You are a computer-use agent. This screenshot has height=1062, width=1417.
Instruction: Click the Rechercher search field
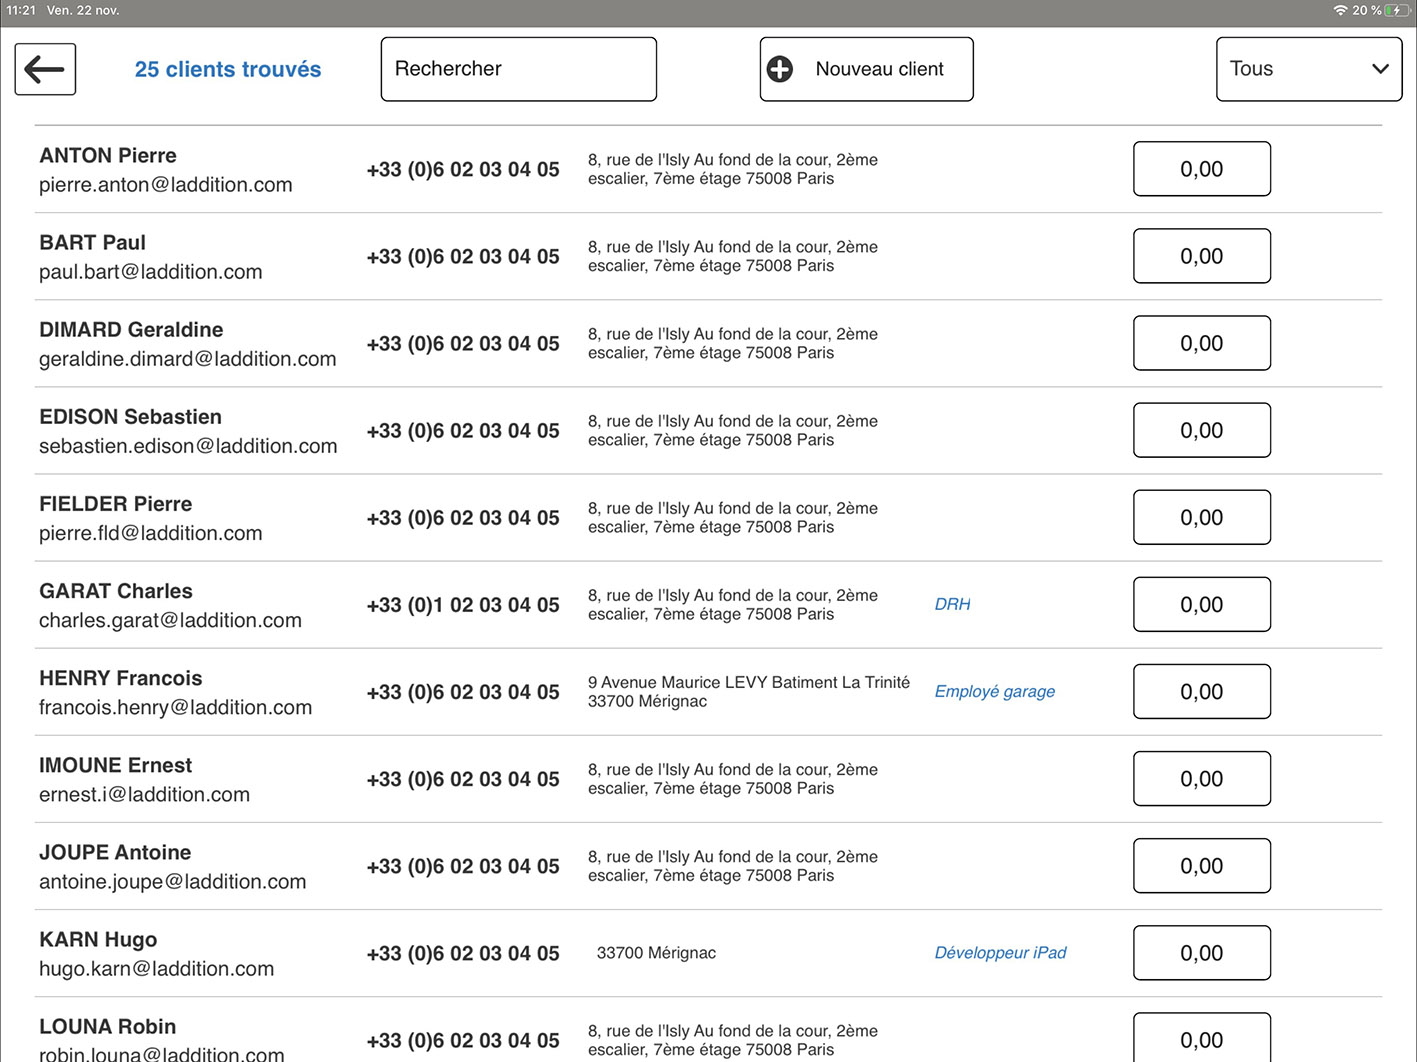(x=518, y=69)
